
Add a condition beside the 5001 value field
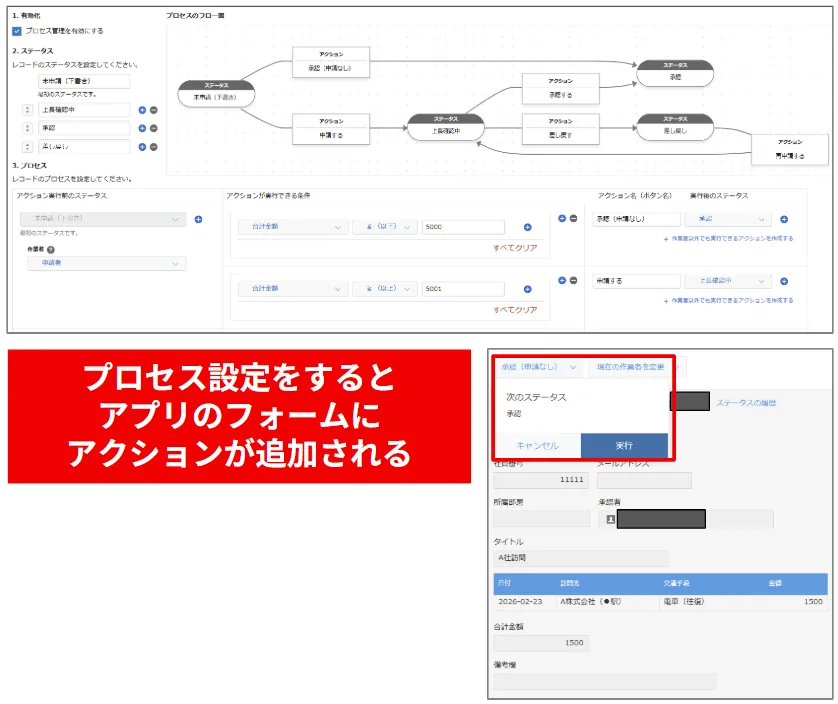pos(527,289)
